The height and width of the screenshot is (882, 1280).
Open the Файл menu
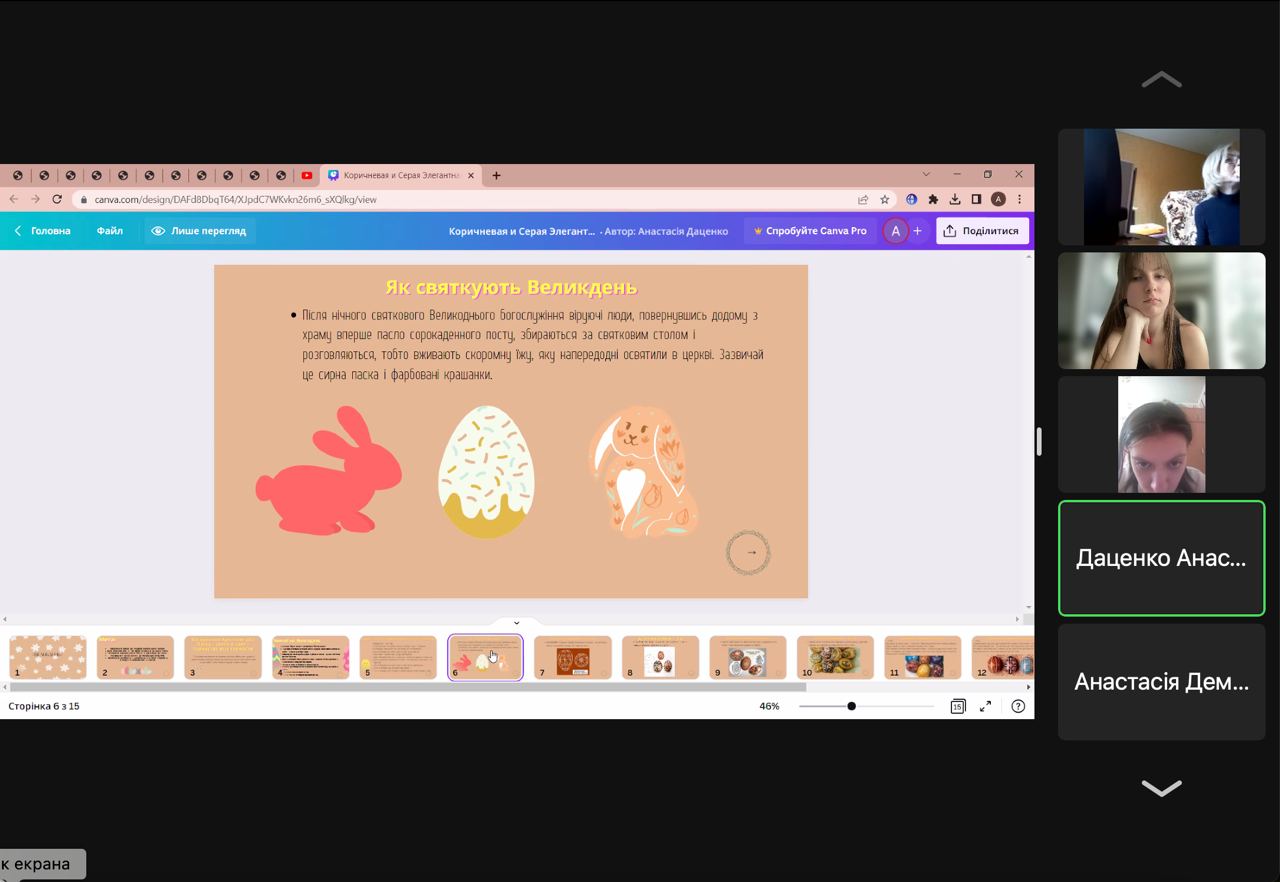pyautogui.click(x=110, y=231)
